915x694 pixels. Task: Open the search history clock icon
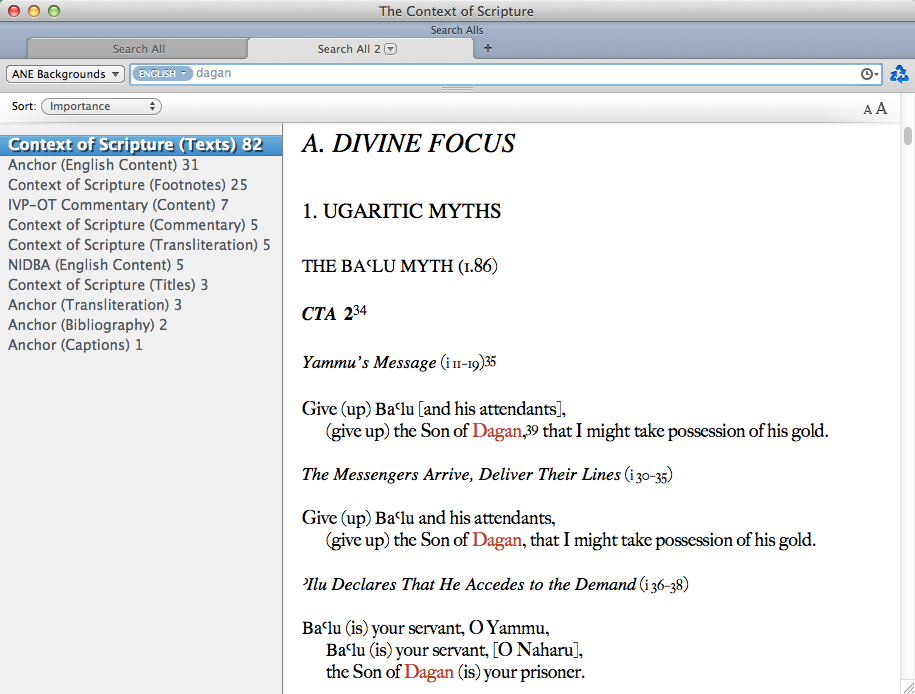pos(869,74)
